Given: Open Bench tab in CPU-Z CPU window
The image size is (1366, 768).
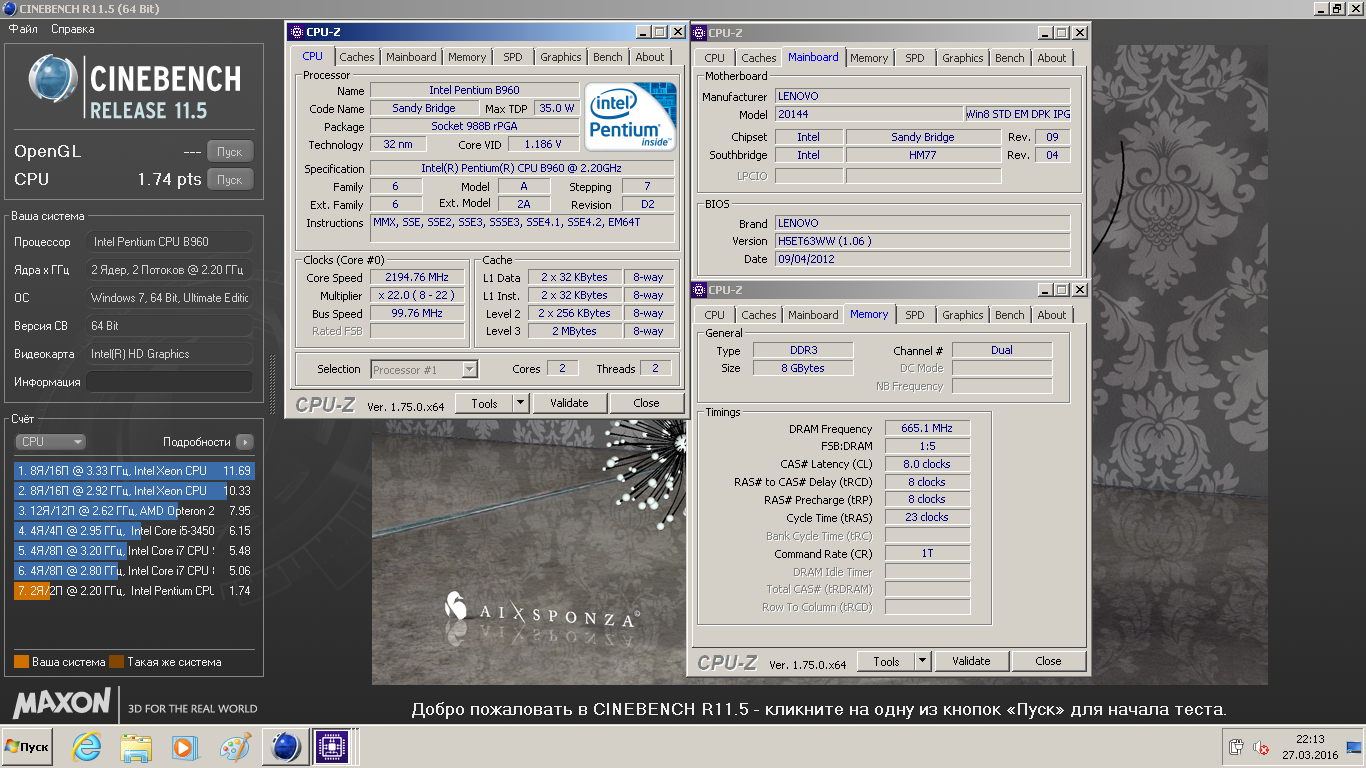Looking at the screenshot, I should (608, 57).
